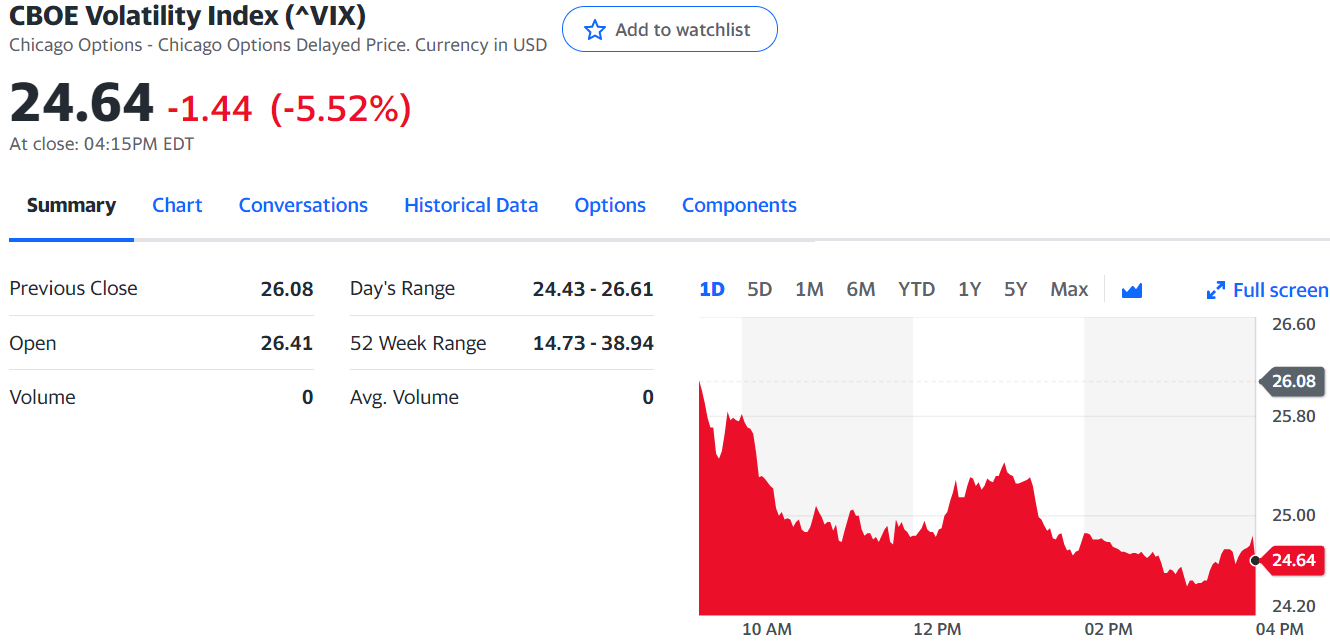1330x641 pixels.
Task: Click the Chicago Options Delayed Price subtitle
Action: (x=278, y=45)
